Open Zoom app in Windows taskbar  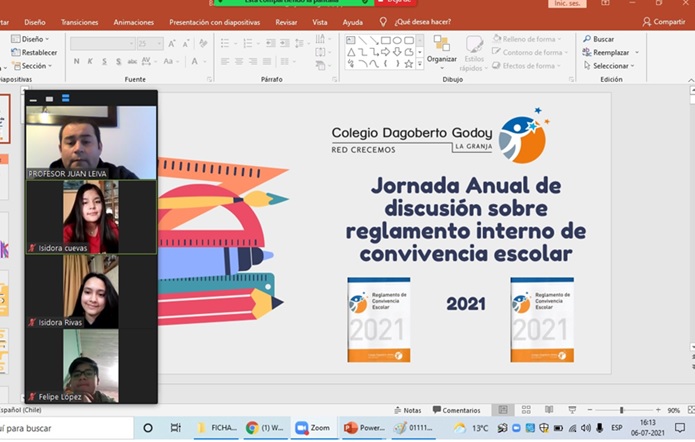point(312,428)
